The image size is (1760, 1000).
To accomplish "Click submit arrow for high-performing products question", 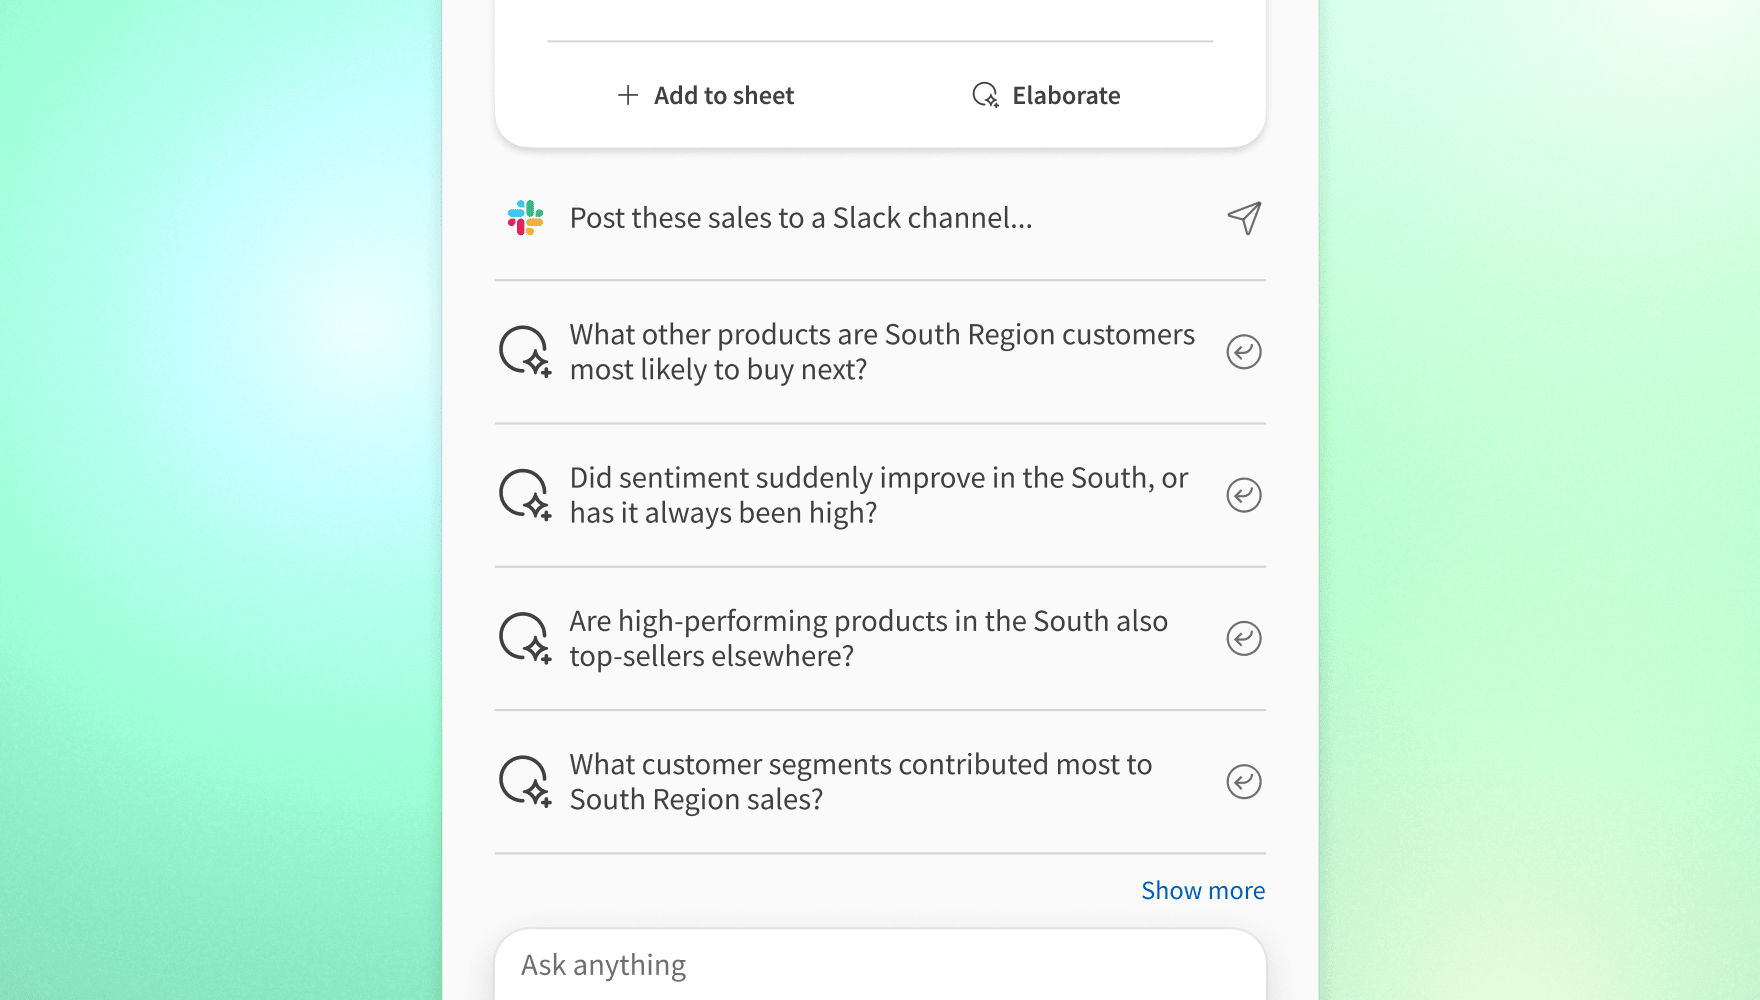I will pyautogui.click(x=1244, y=638).
